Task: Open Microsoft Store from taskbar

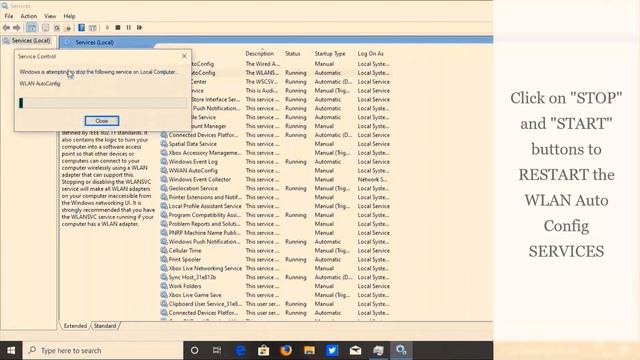Action: click(x=263, y=351)
